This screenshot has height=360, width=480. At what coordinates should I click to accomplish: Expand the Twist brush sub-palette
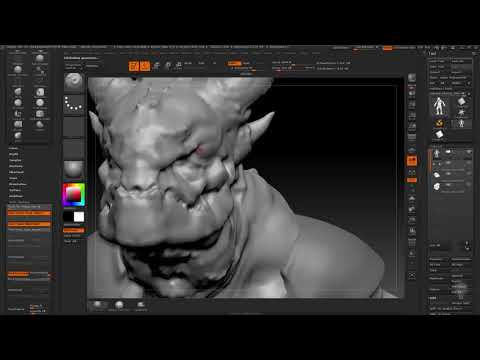(13, 178)
